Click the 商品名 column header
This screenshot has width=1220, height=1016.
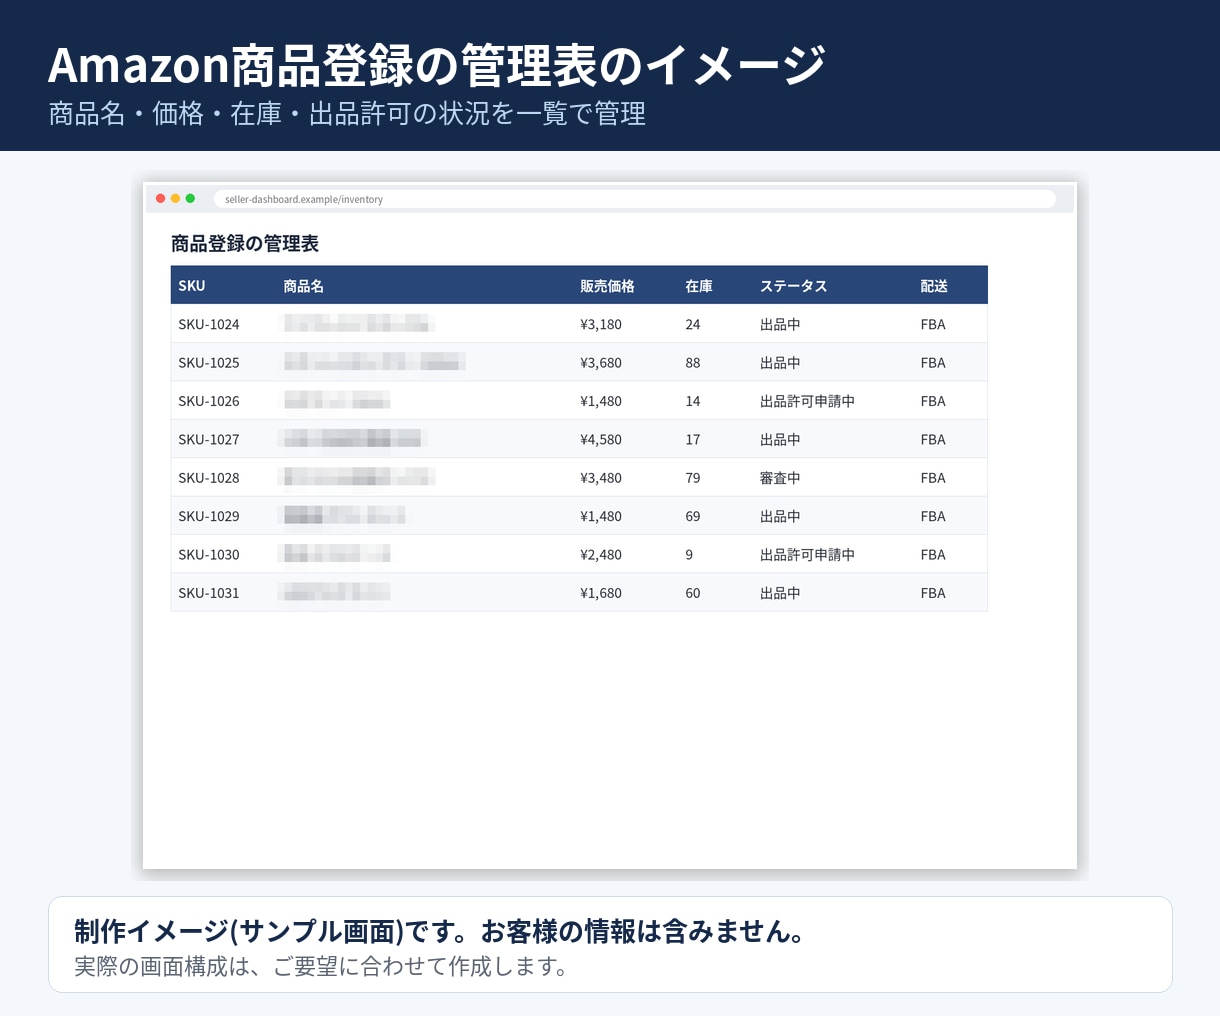pos(304,286)
